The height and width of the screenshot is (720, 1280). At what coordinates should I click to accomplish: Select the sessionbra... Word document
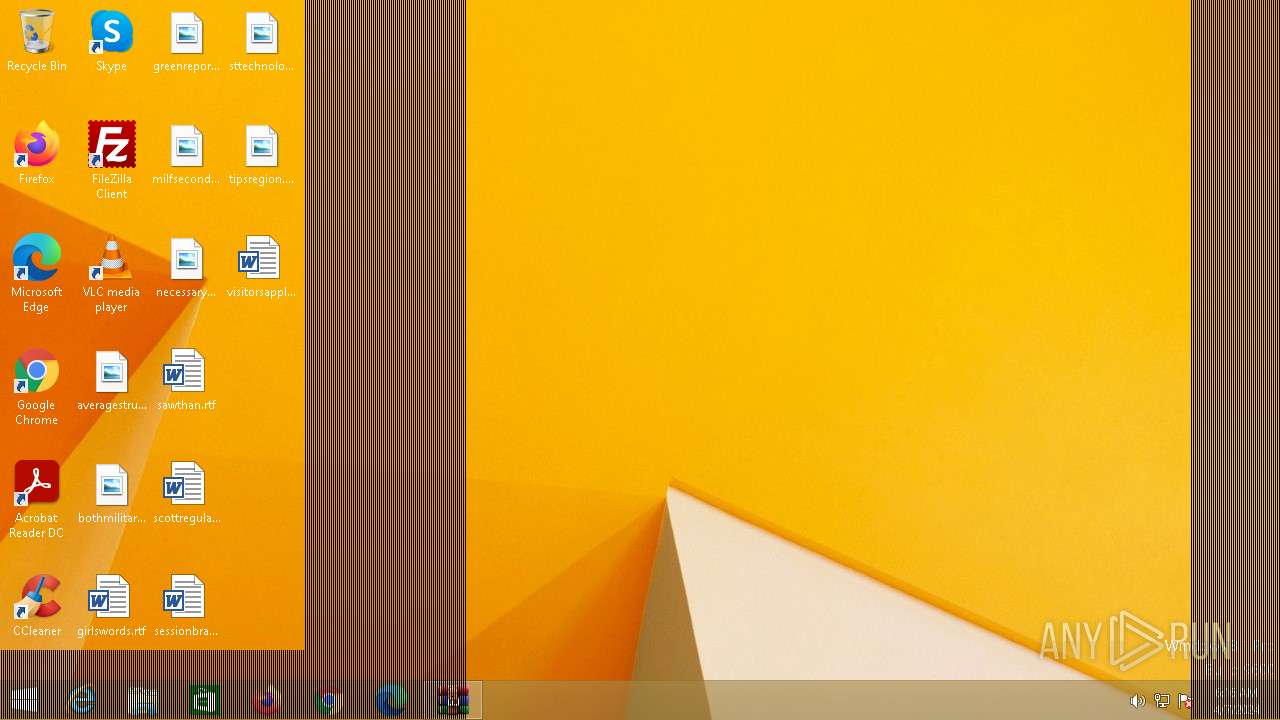[x=186, y=606]
